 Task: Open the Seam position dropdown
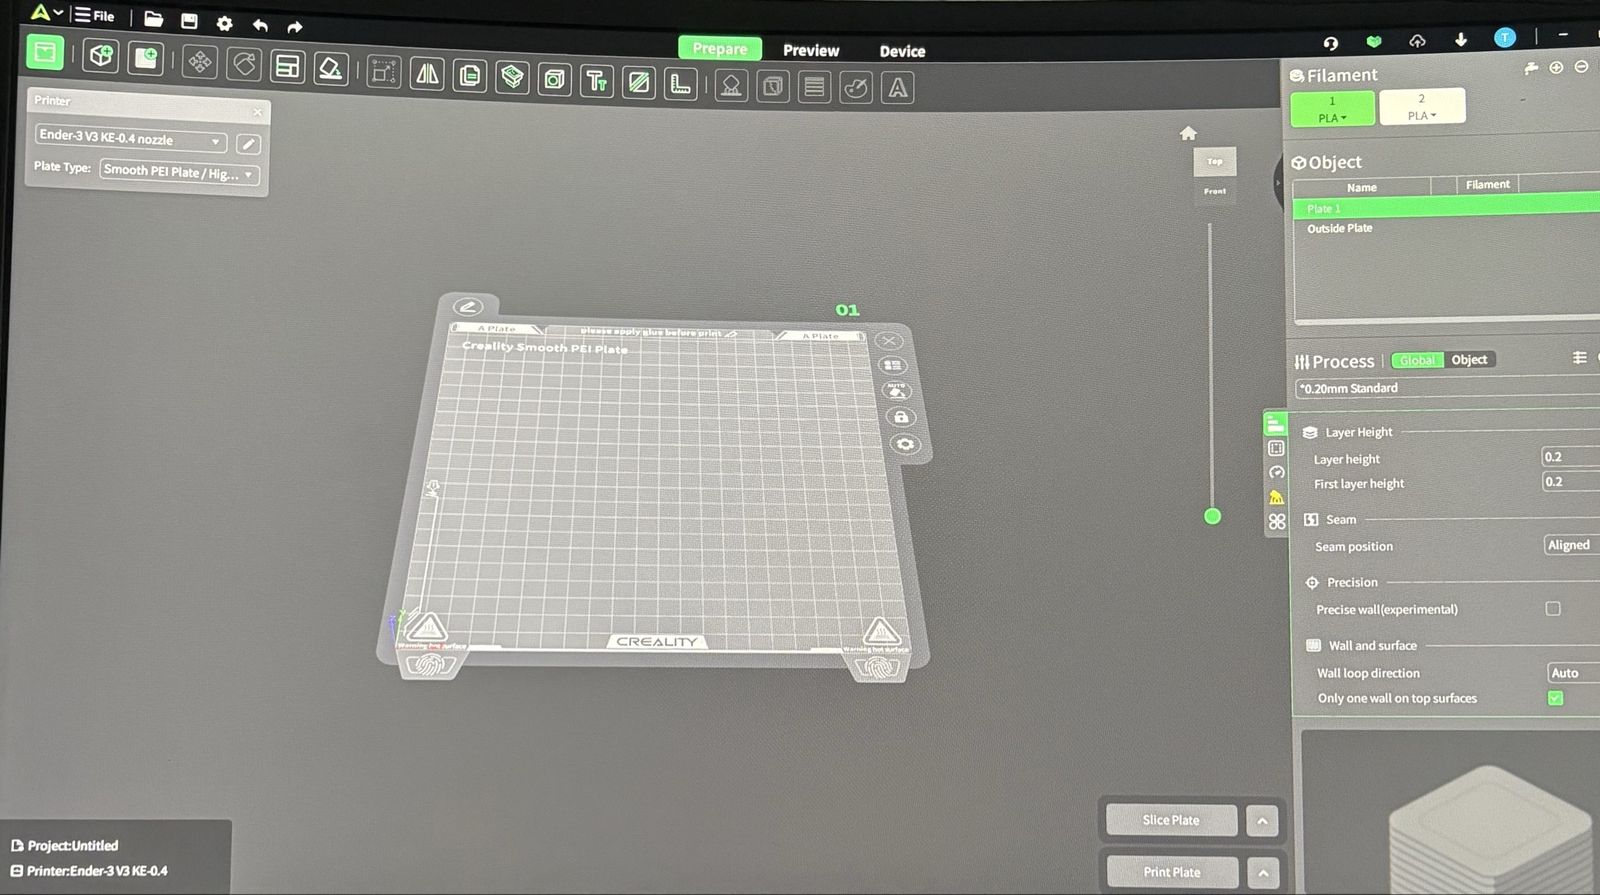[x=1572, y=545]
